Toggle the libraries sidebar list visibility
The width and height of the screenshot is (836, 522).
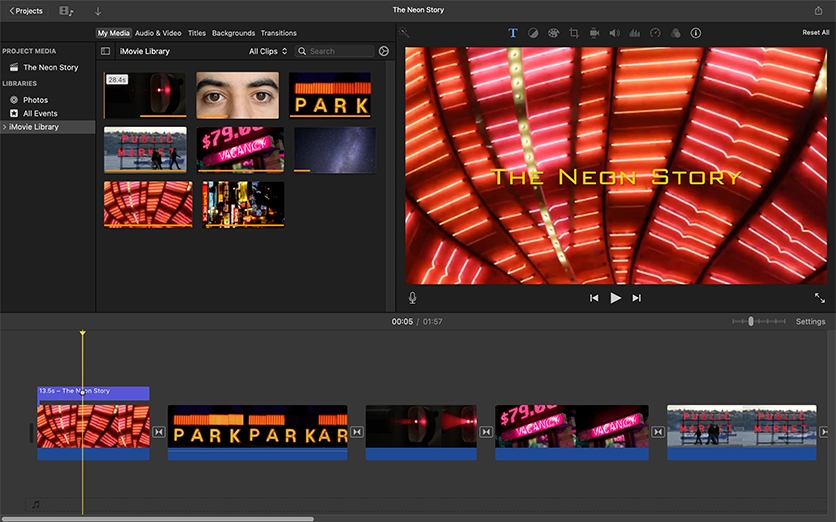click(106, 51)
